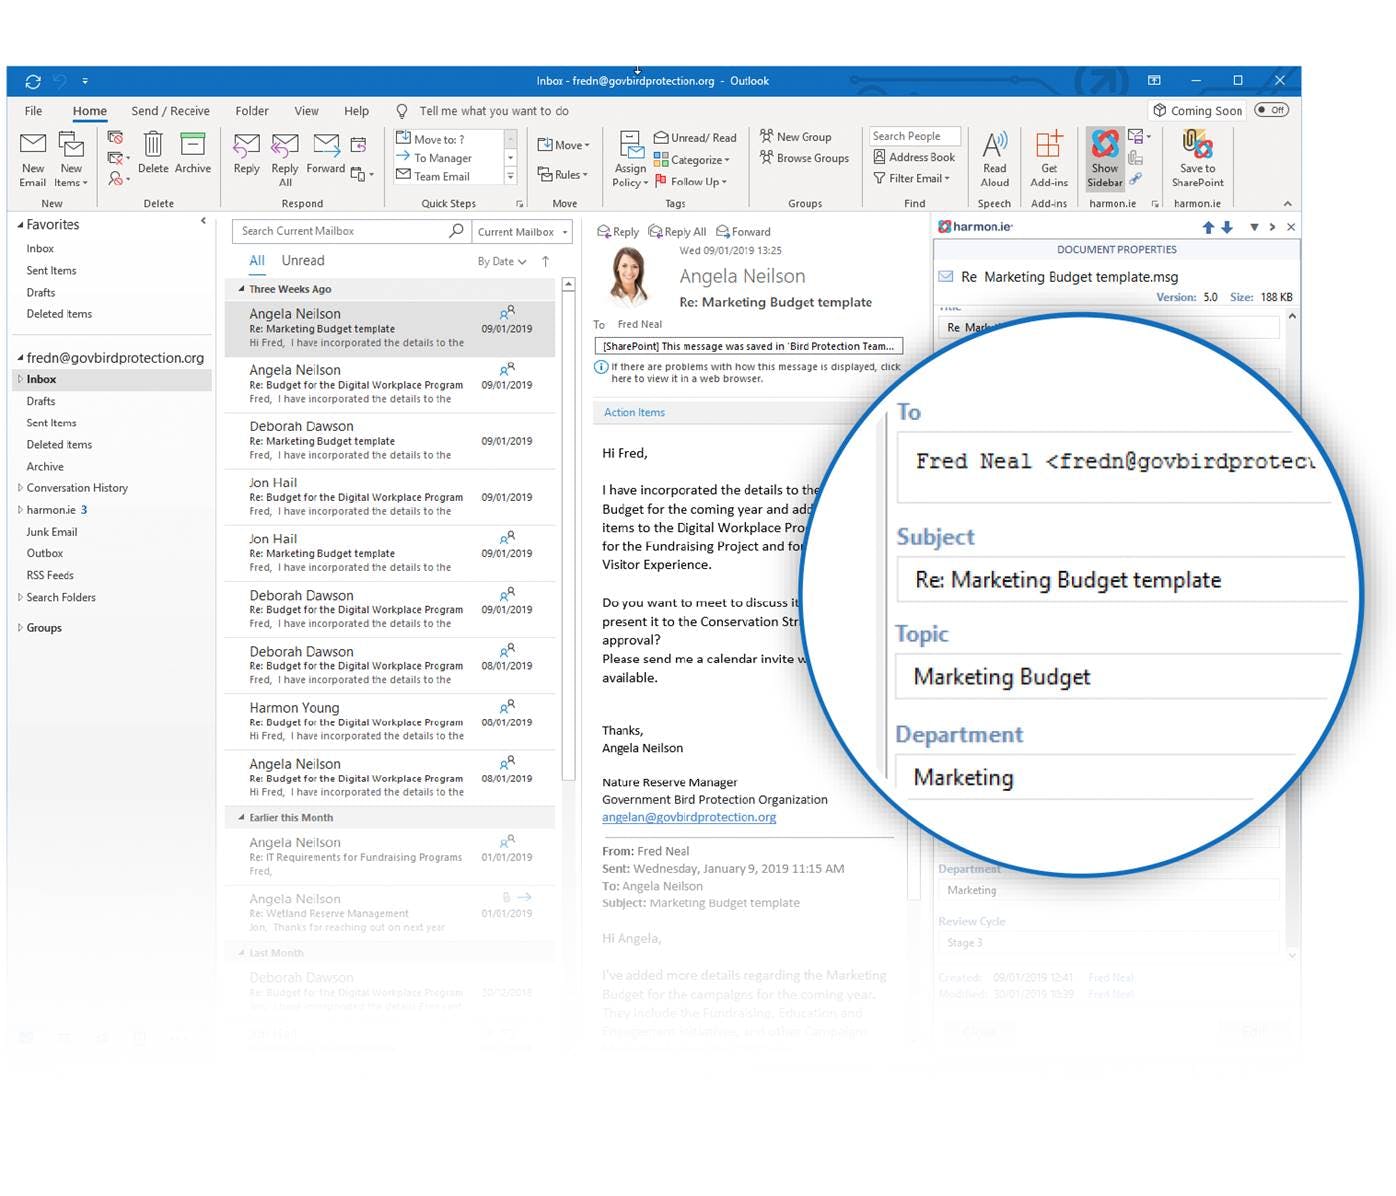1396x1196 pixels.
Task: Open the New Items menu
Action: 71,159
